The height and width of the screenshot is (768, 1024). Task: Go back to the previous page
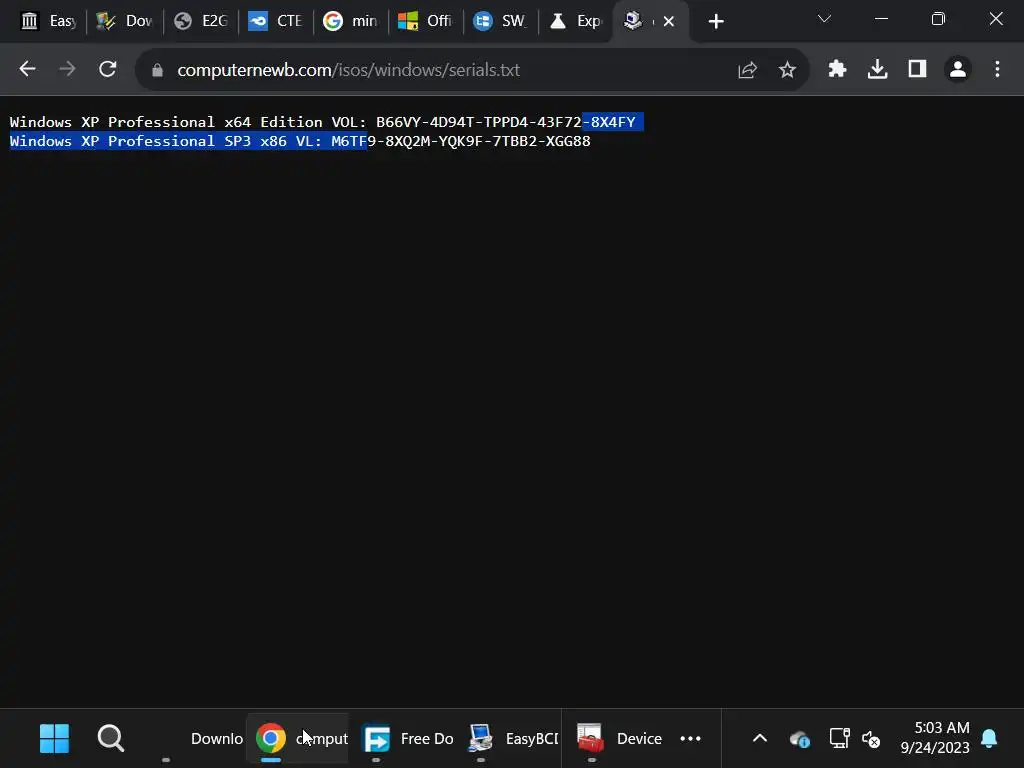point(27,69)
